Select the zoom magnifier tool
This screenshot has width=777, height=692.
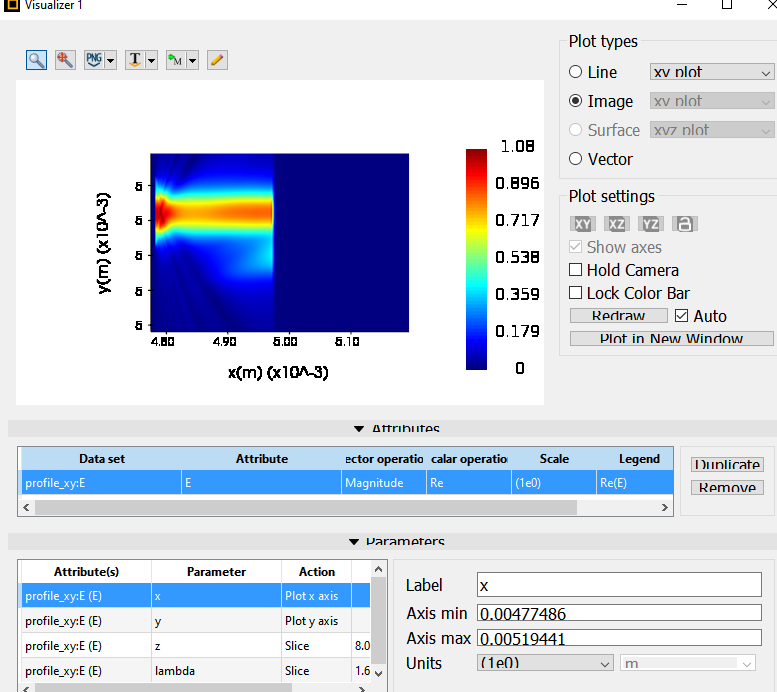(x=36, y=60)
